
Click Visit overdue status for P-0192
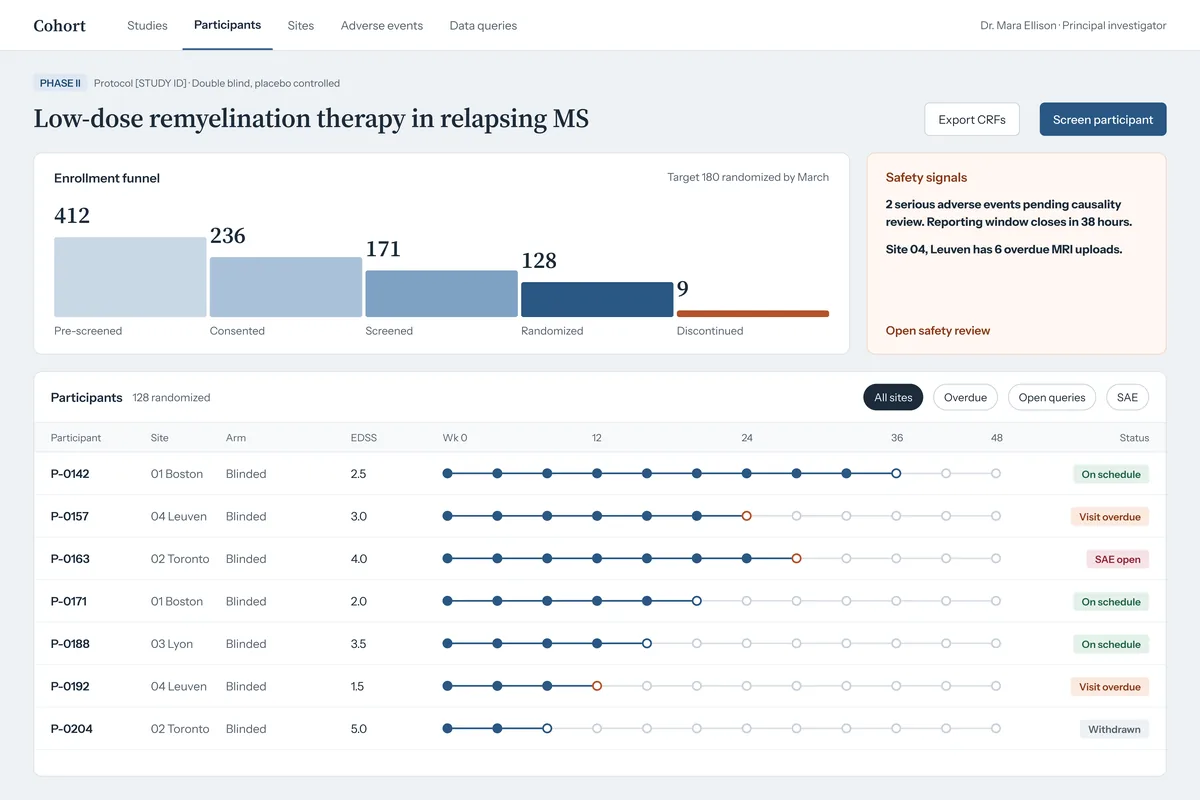(x=1109, y=687)
